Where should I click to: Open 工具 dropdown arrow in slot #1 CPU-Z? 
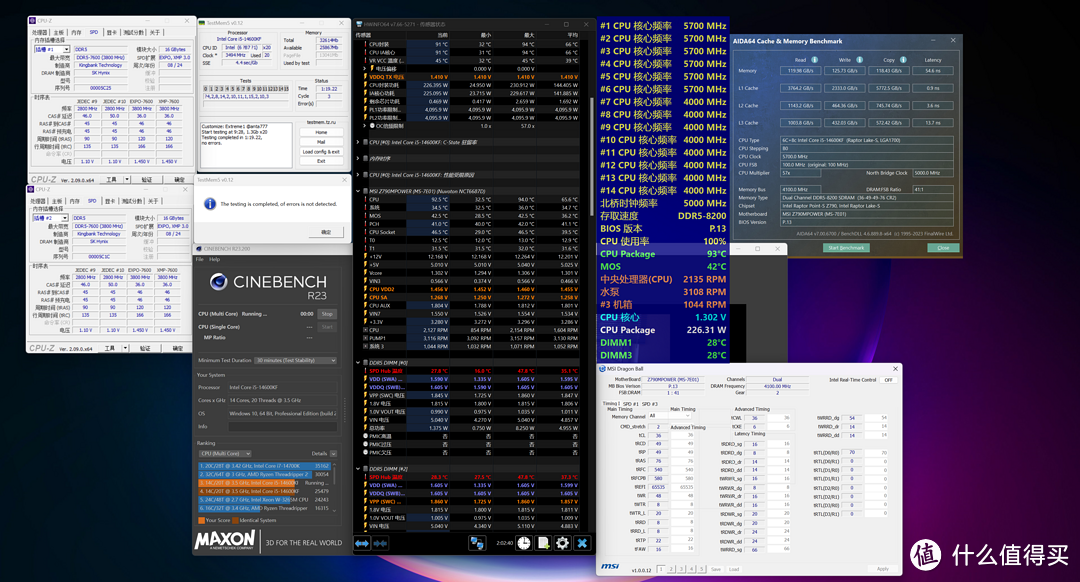127,179
